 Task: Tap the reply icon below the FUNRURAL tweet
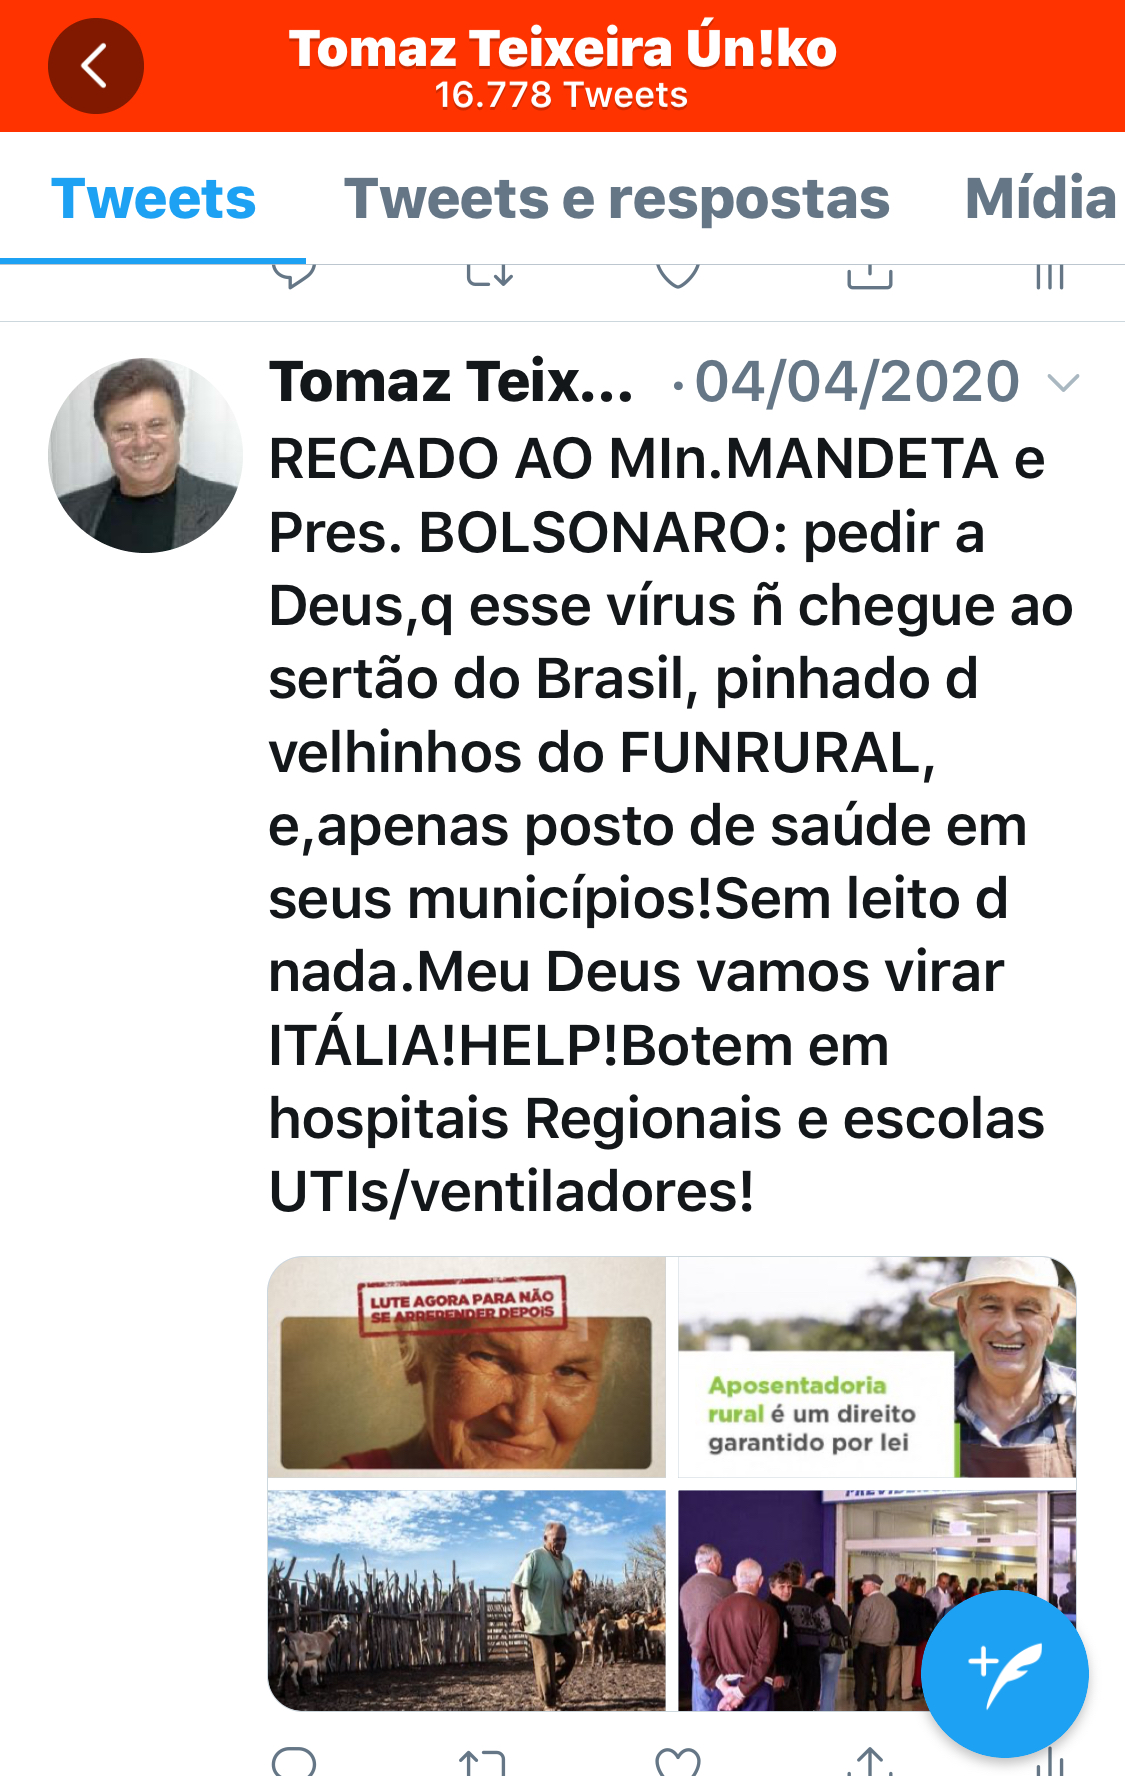point(294,1762)
